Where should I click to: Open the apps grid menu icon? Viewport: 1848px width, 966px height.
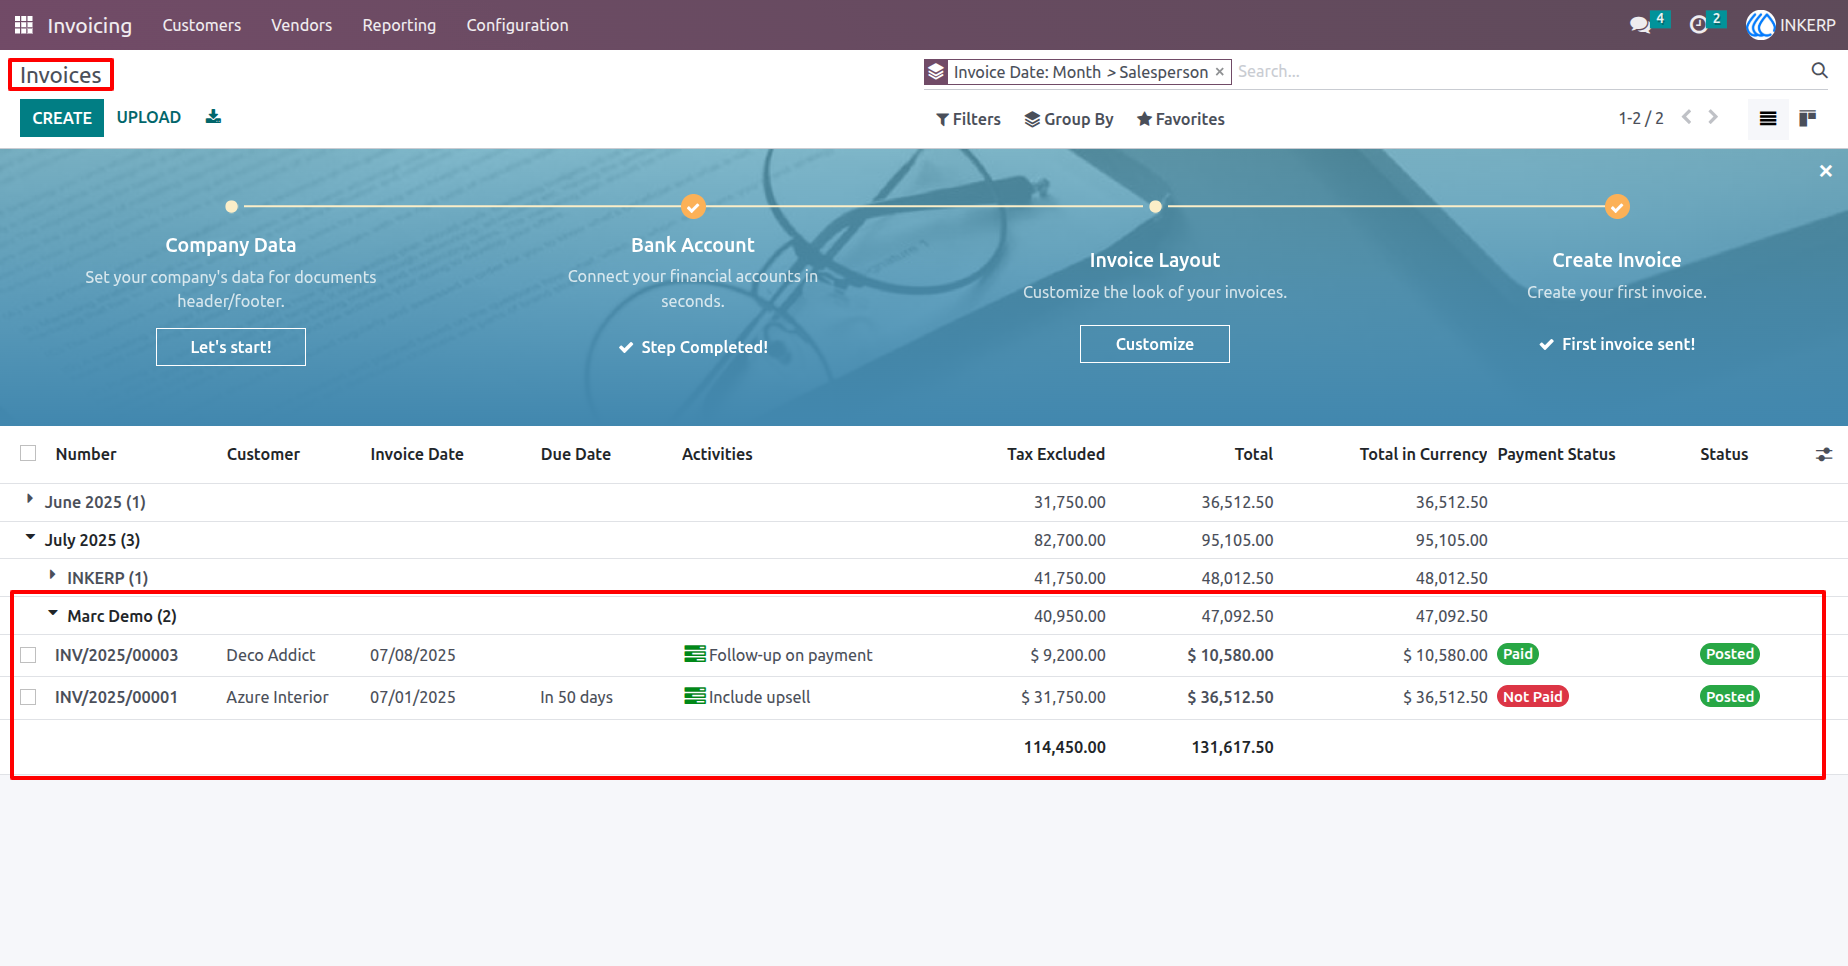click(x=24, y=25)
